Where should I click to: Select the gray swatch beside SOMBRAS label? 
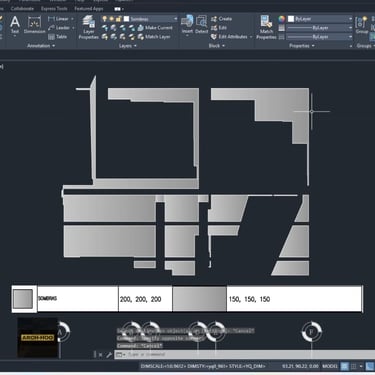(23, 299)
